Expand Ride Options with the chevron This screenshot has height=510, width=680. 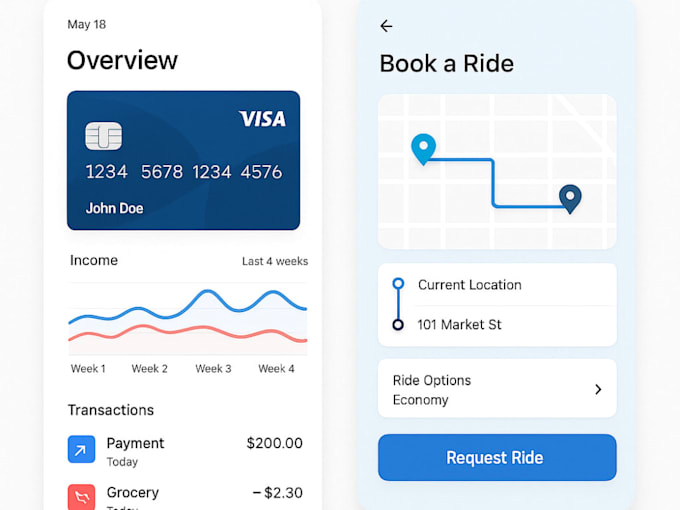coord(598,389)
